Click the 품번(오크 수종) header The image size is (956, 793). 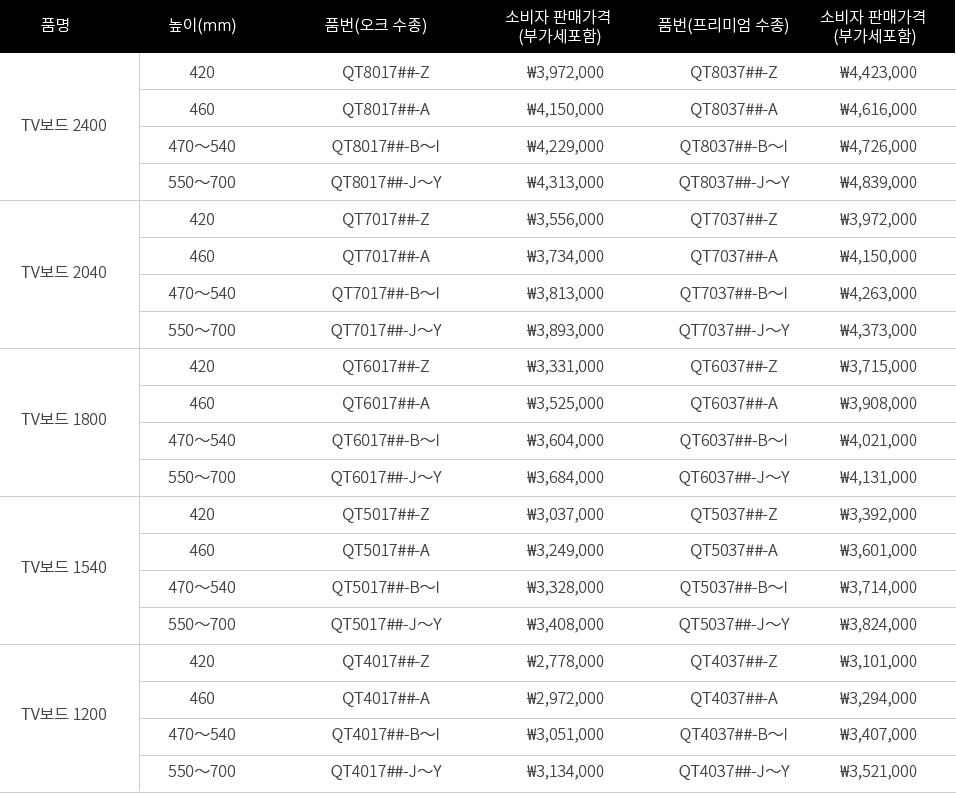click(x=376, y=25)
